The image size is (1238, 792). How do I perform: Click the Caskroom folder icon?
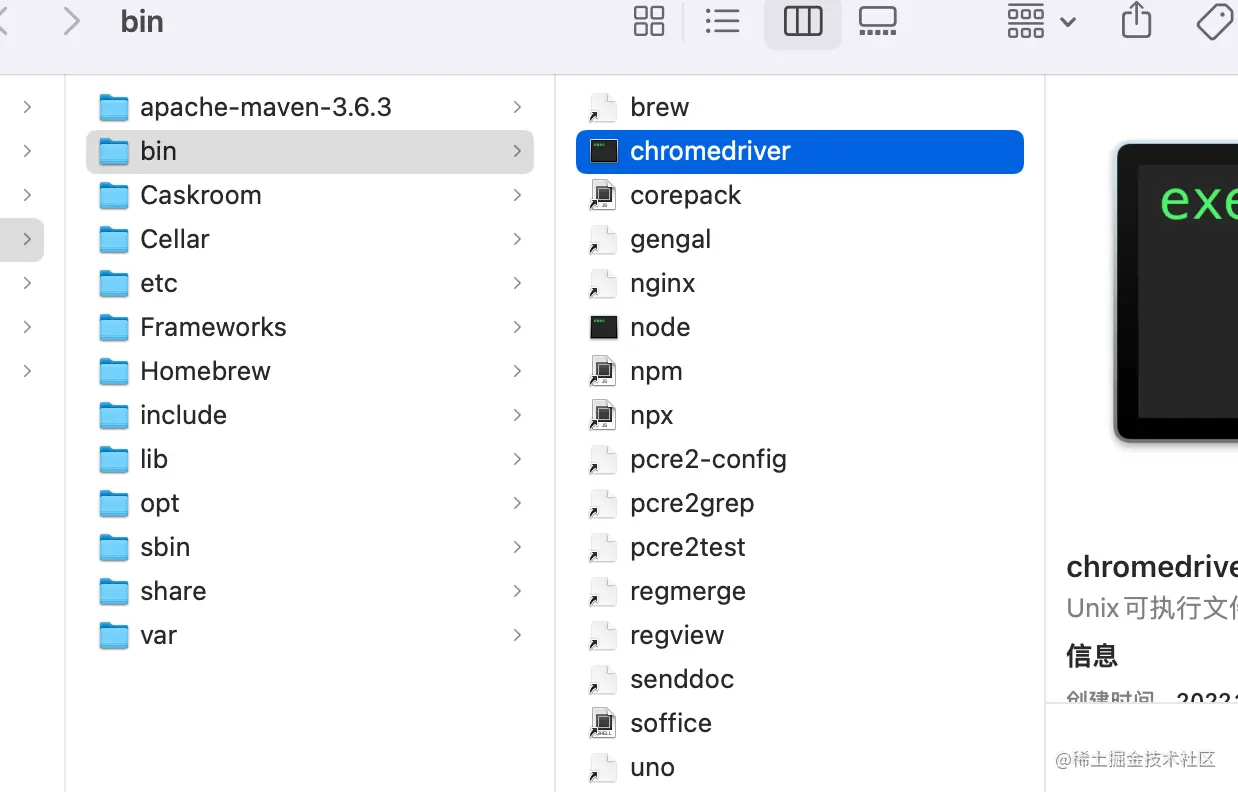coord(114,195)
